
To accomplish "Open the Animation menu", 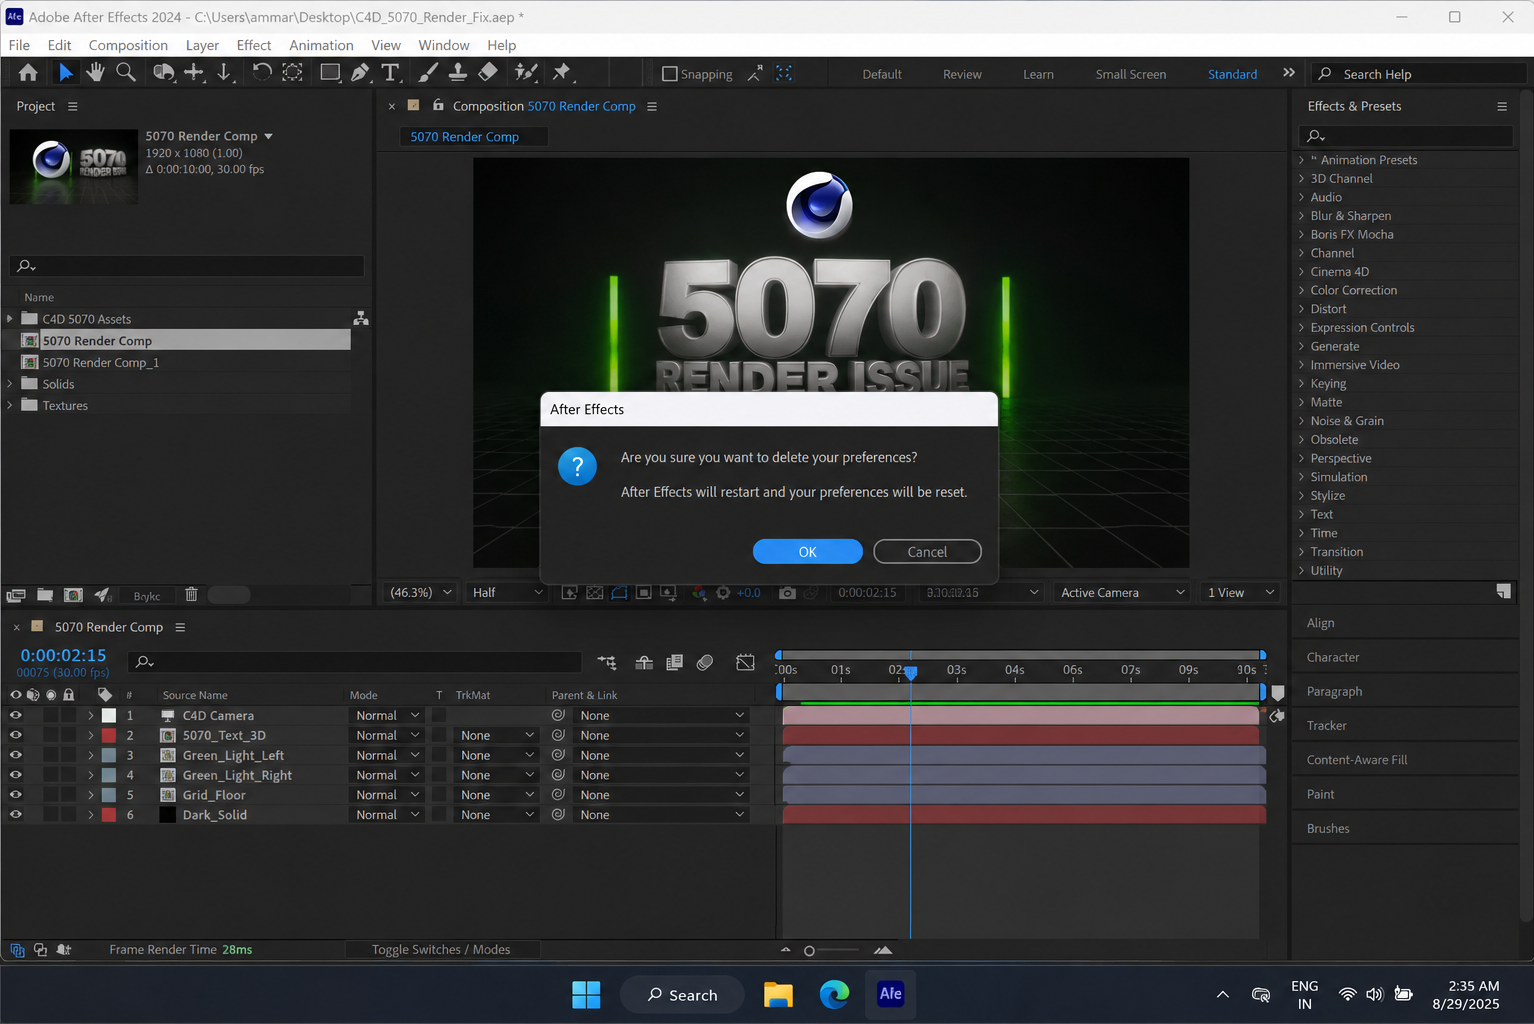I will pos(321,45).
